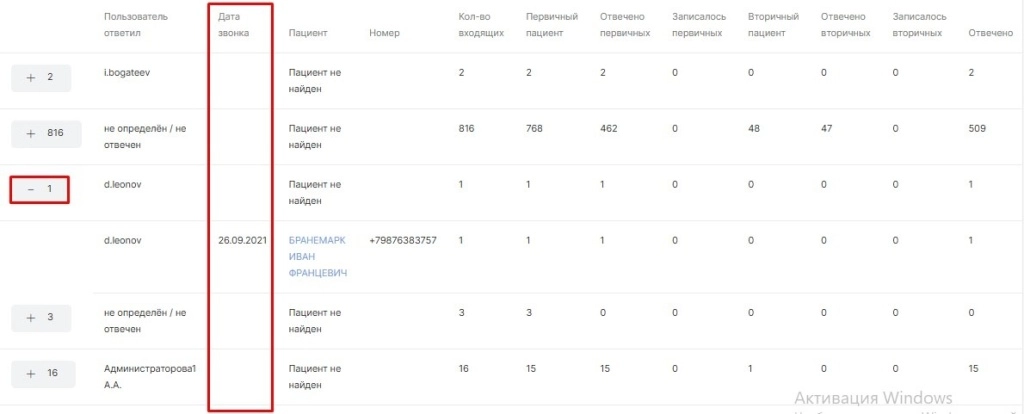Click phone number +79876383757
The width and height of the screenshot is (1024, 414).
point(403,241)
